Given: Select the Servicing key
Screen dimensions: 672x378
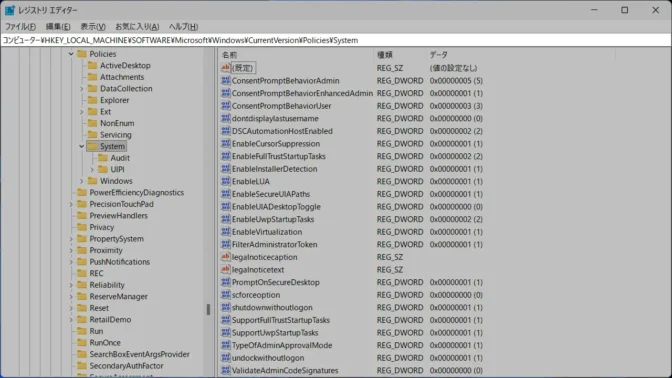Looking at the screenshot, I should 116,135.
